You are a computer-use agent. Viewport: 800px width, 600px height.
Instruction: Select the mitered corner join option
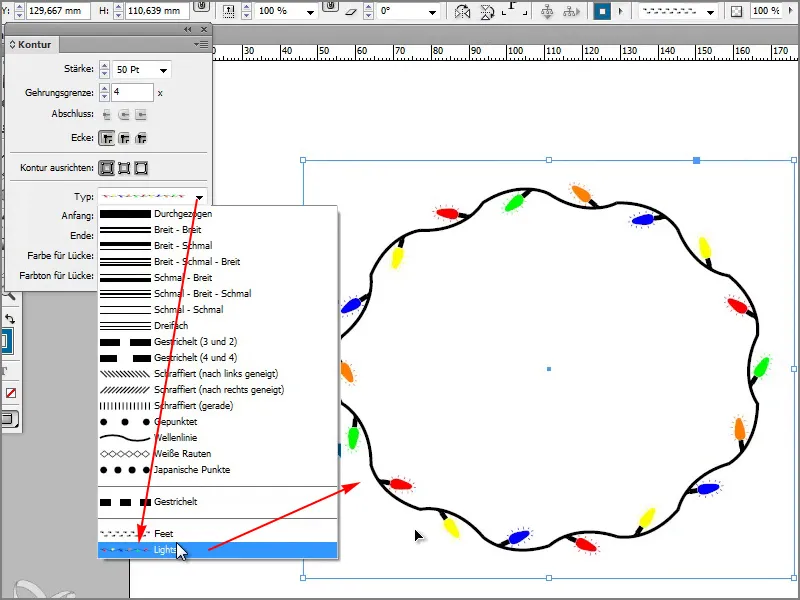108,137
